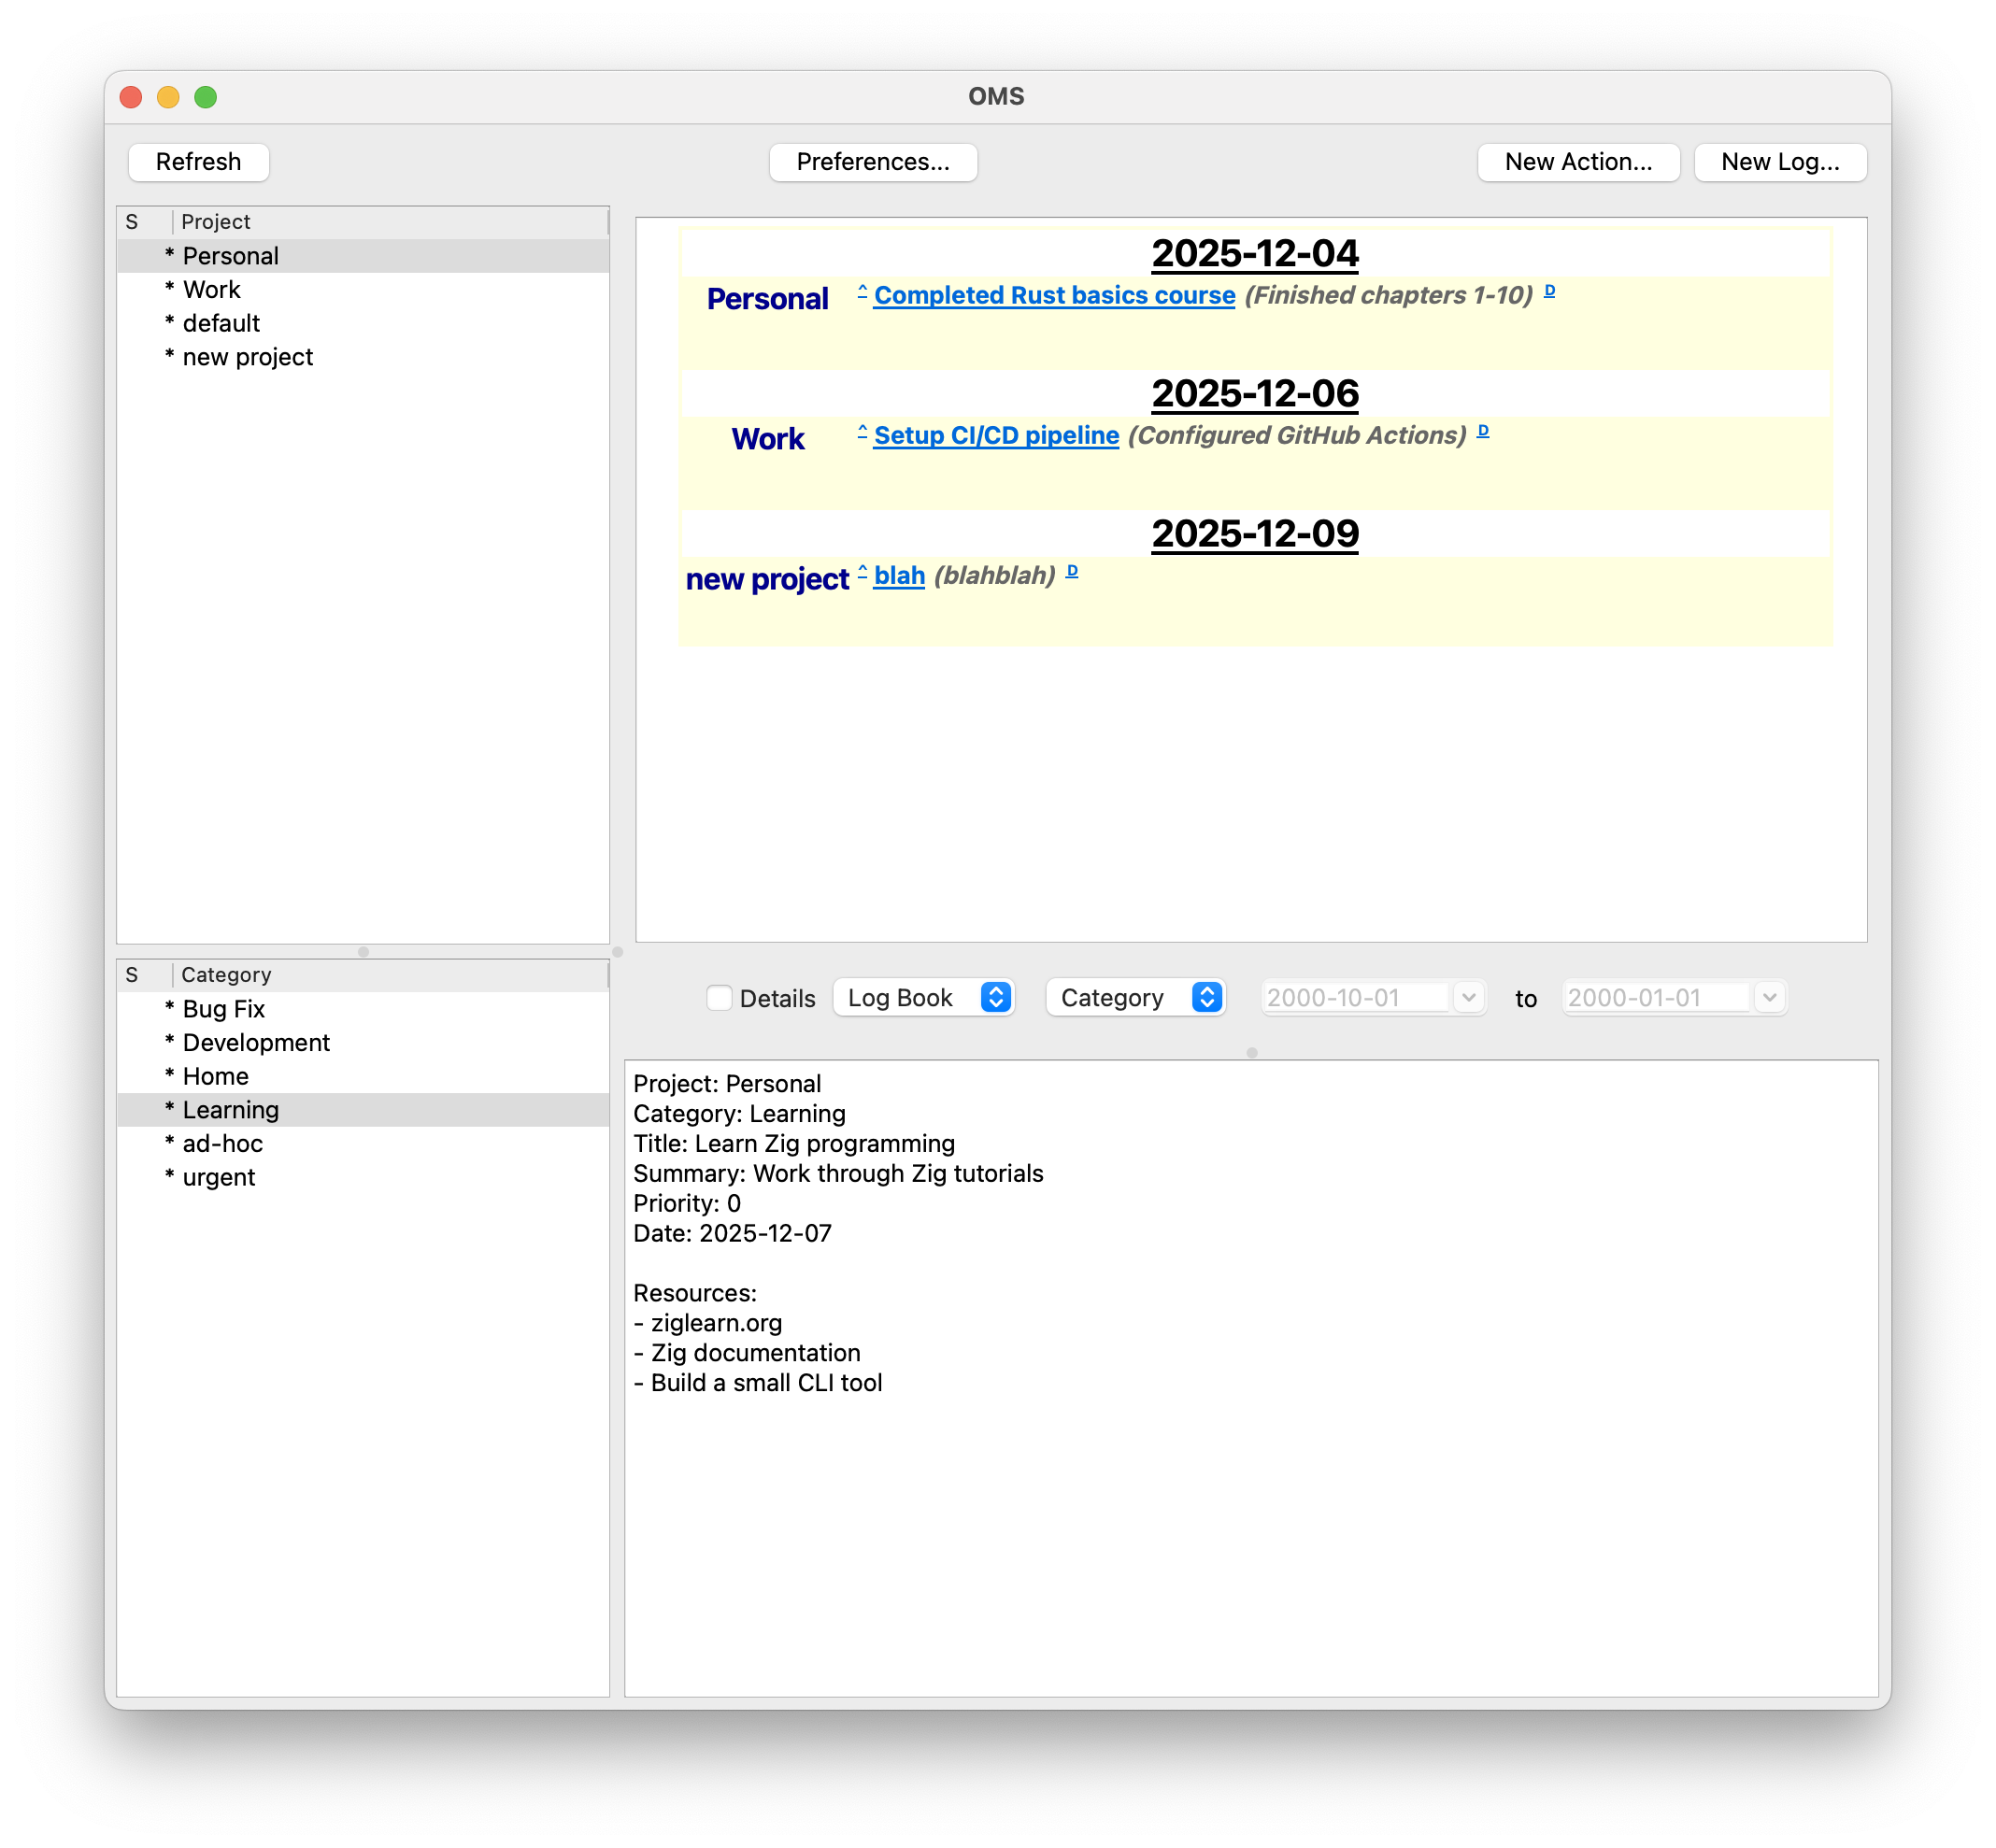Click the D icon after blahblah

(1072, 571)
